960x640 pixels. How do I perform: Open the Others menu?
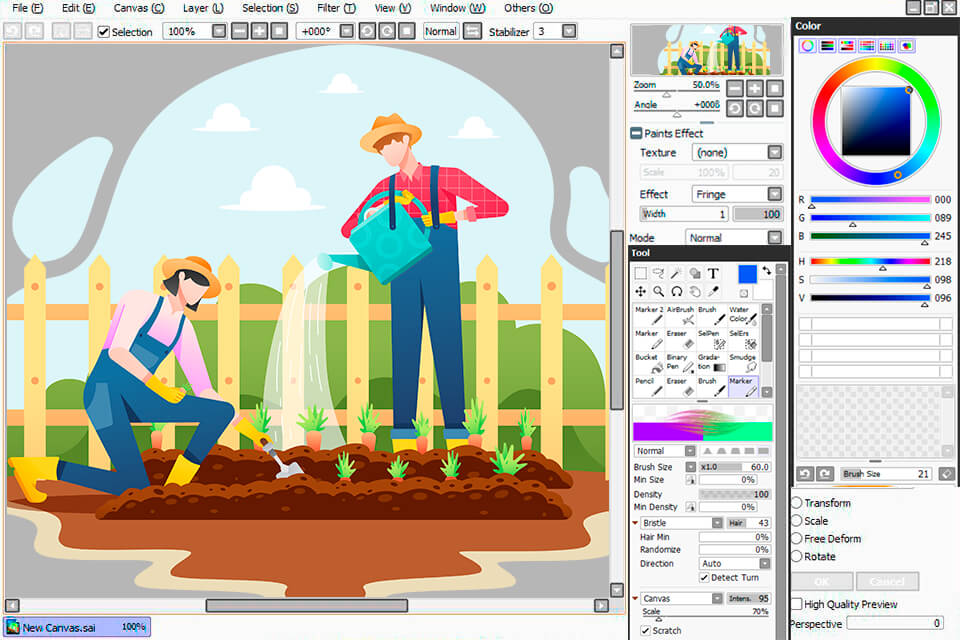(528, 8)
